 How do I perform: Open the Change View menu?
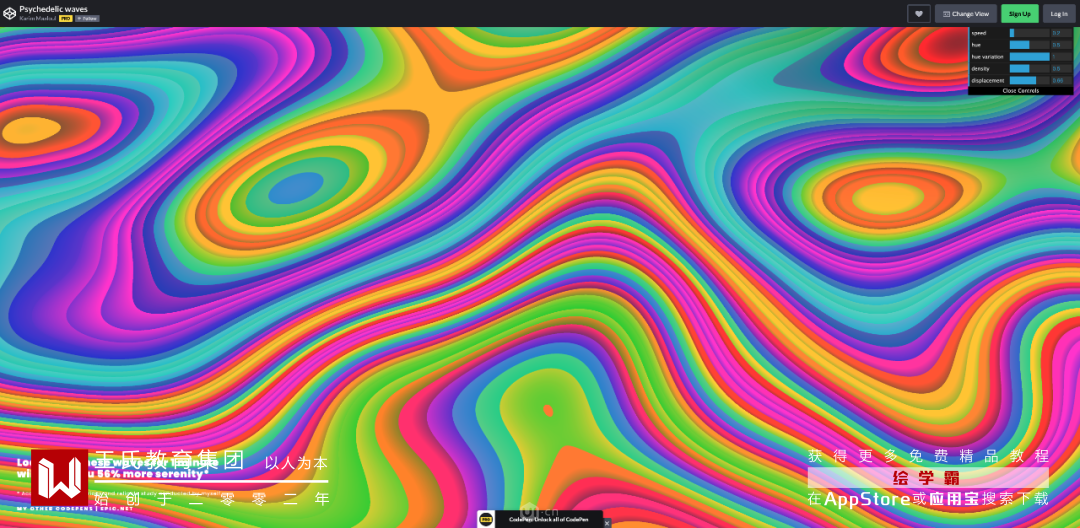(x=966, y=14)
